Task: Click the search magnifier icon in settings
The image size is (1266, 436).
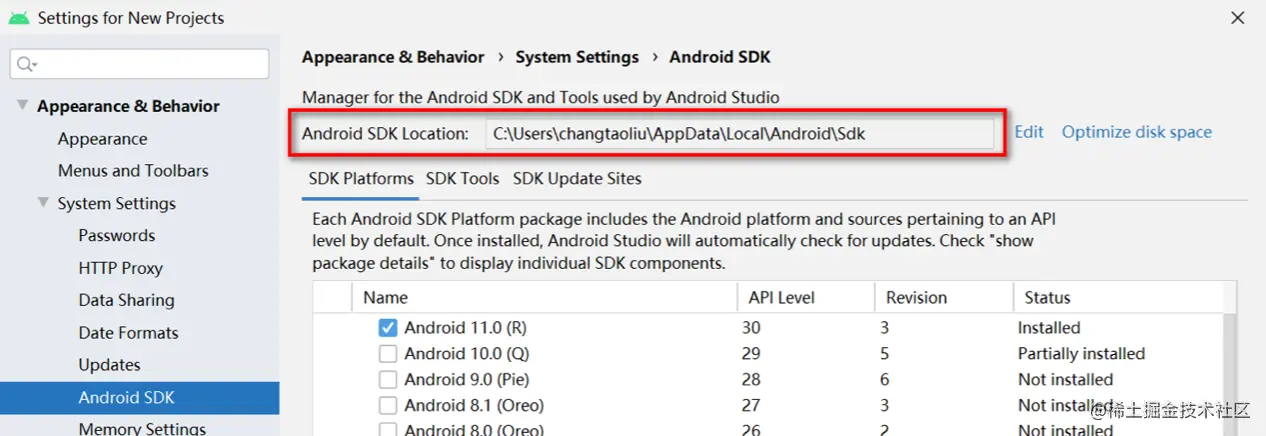Action: coord(24,64)
